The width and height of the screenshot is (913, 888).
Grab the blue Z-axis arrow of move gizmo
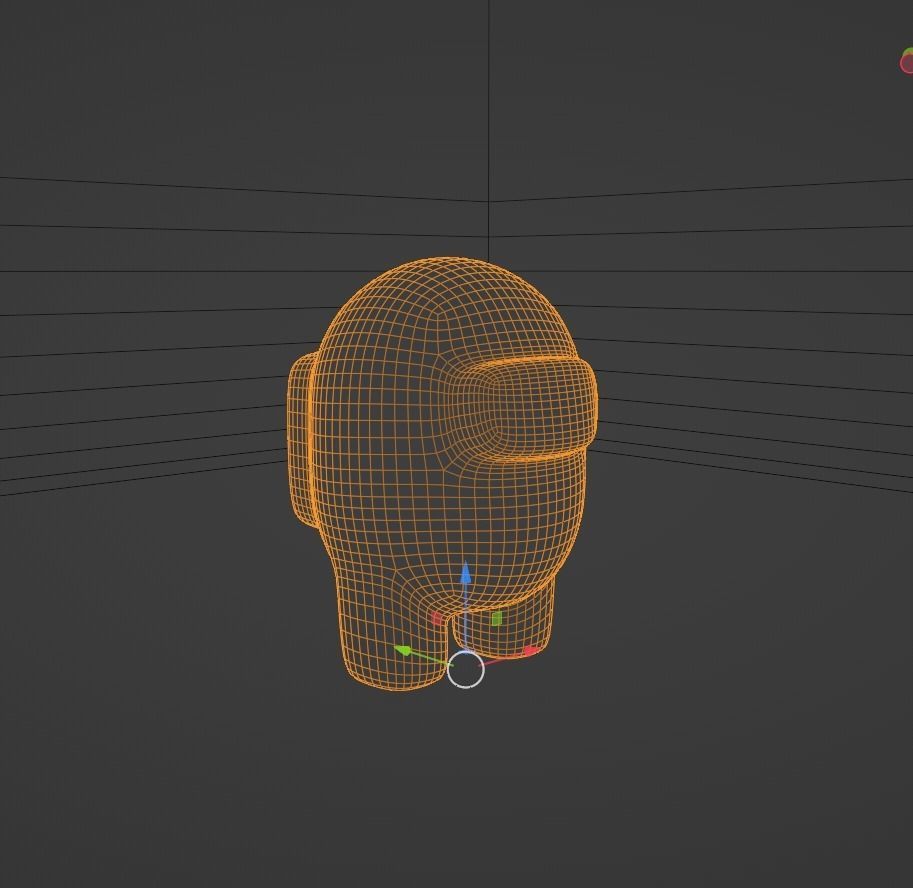point(465,573)
